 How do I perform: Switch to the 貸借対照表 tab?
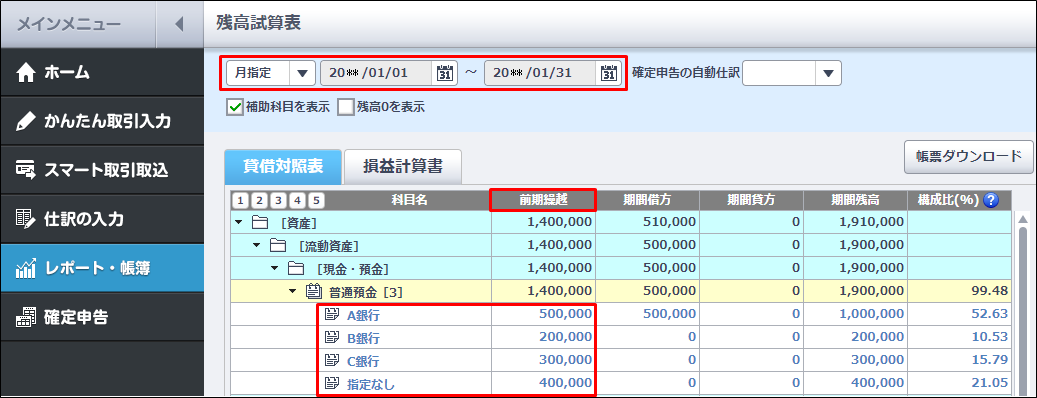[283, 167]
